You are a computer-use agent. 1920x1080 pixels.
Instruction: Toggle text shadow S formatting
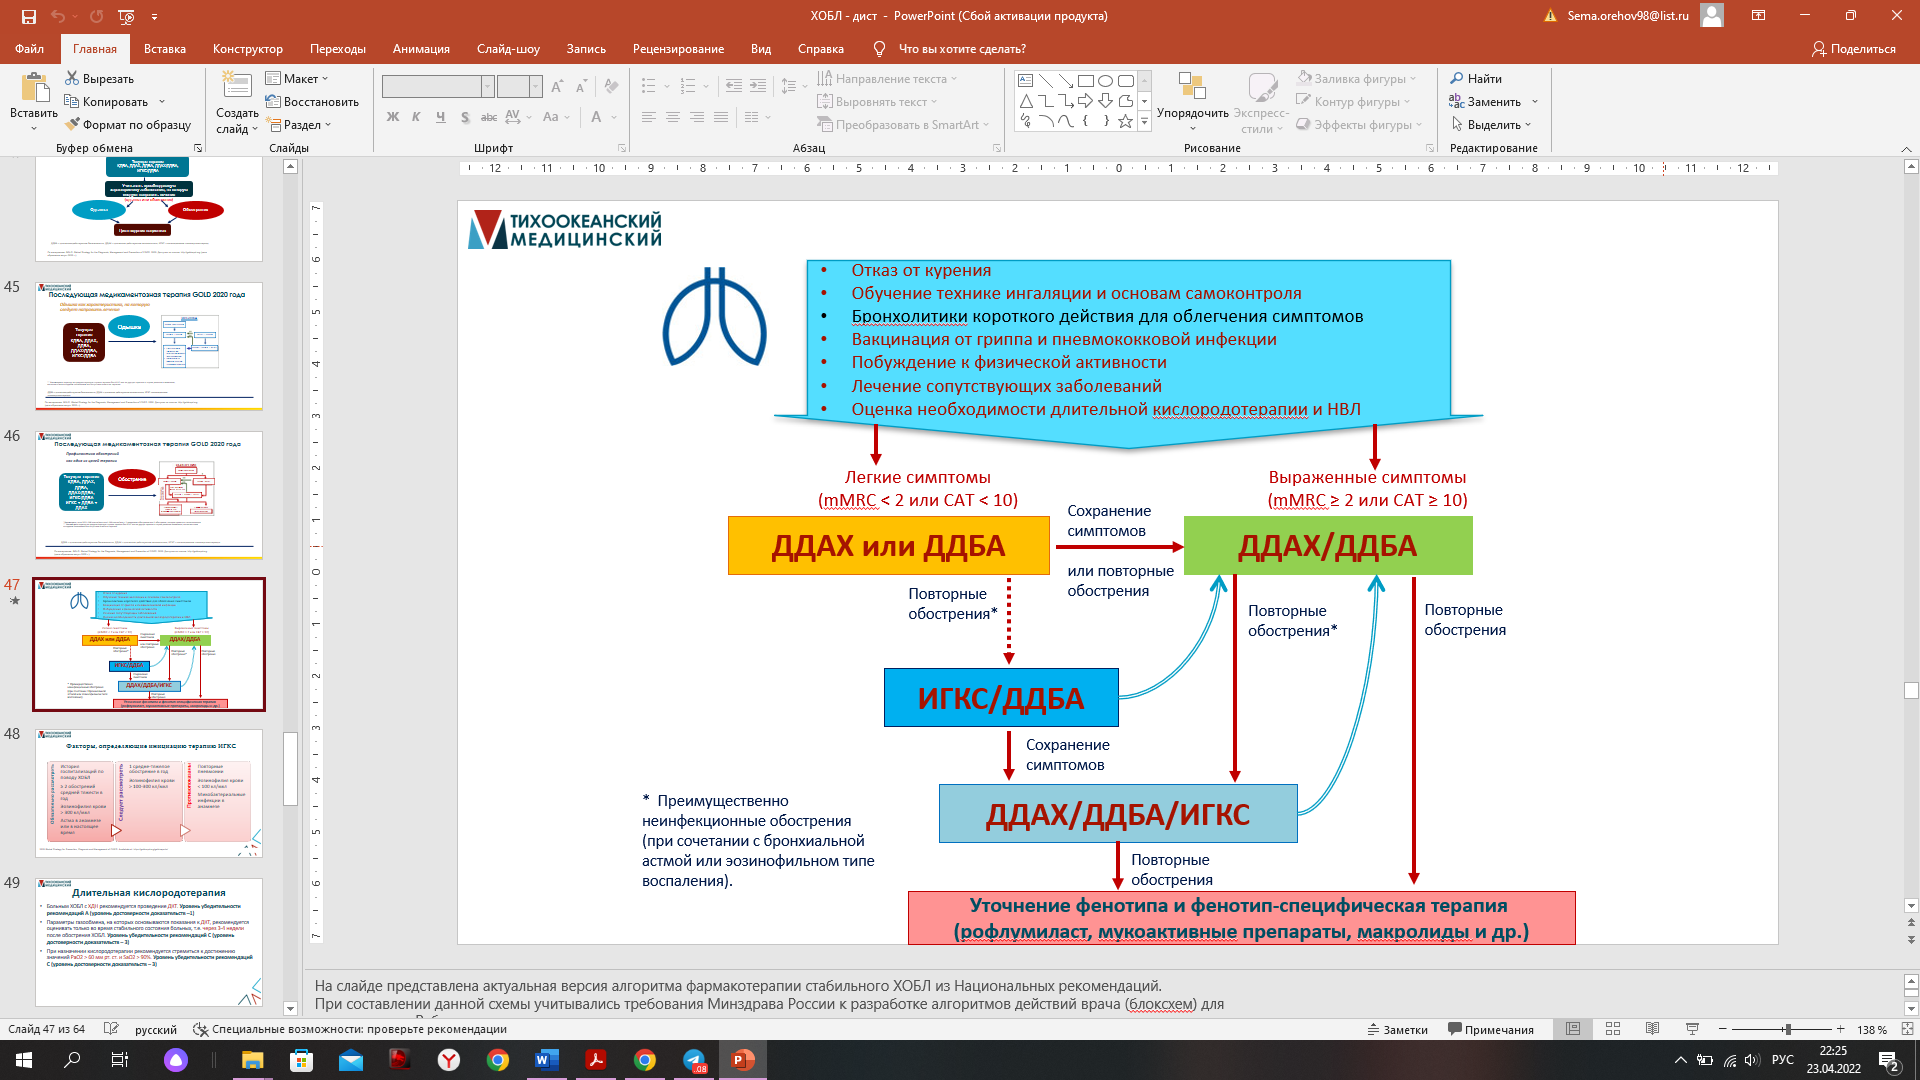465,117
